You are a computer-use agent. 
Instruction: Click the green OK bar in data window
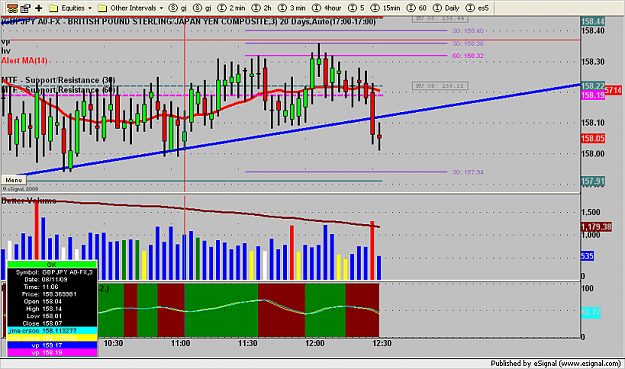(52, 265)
